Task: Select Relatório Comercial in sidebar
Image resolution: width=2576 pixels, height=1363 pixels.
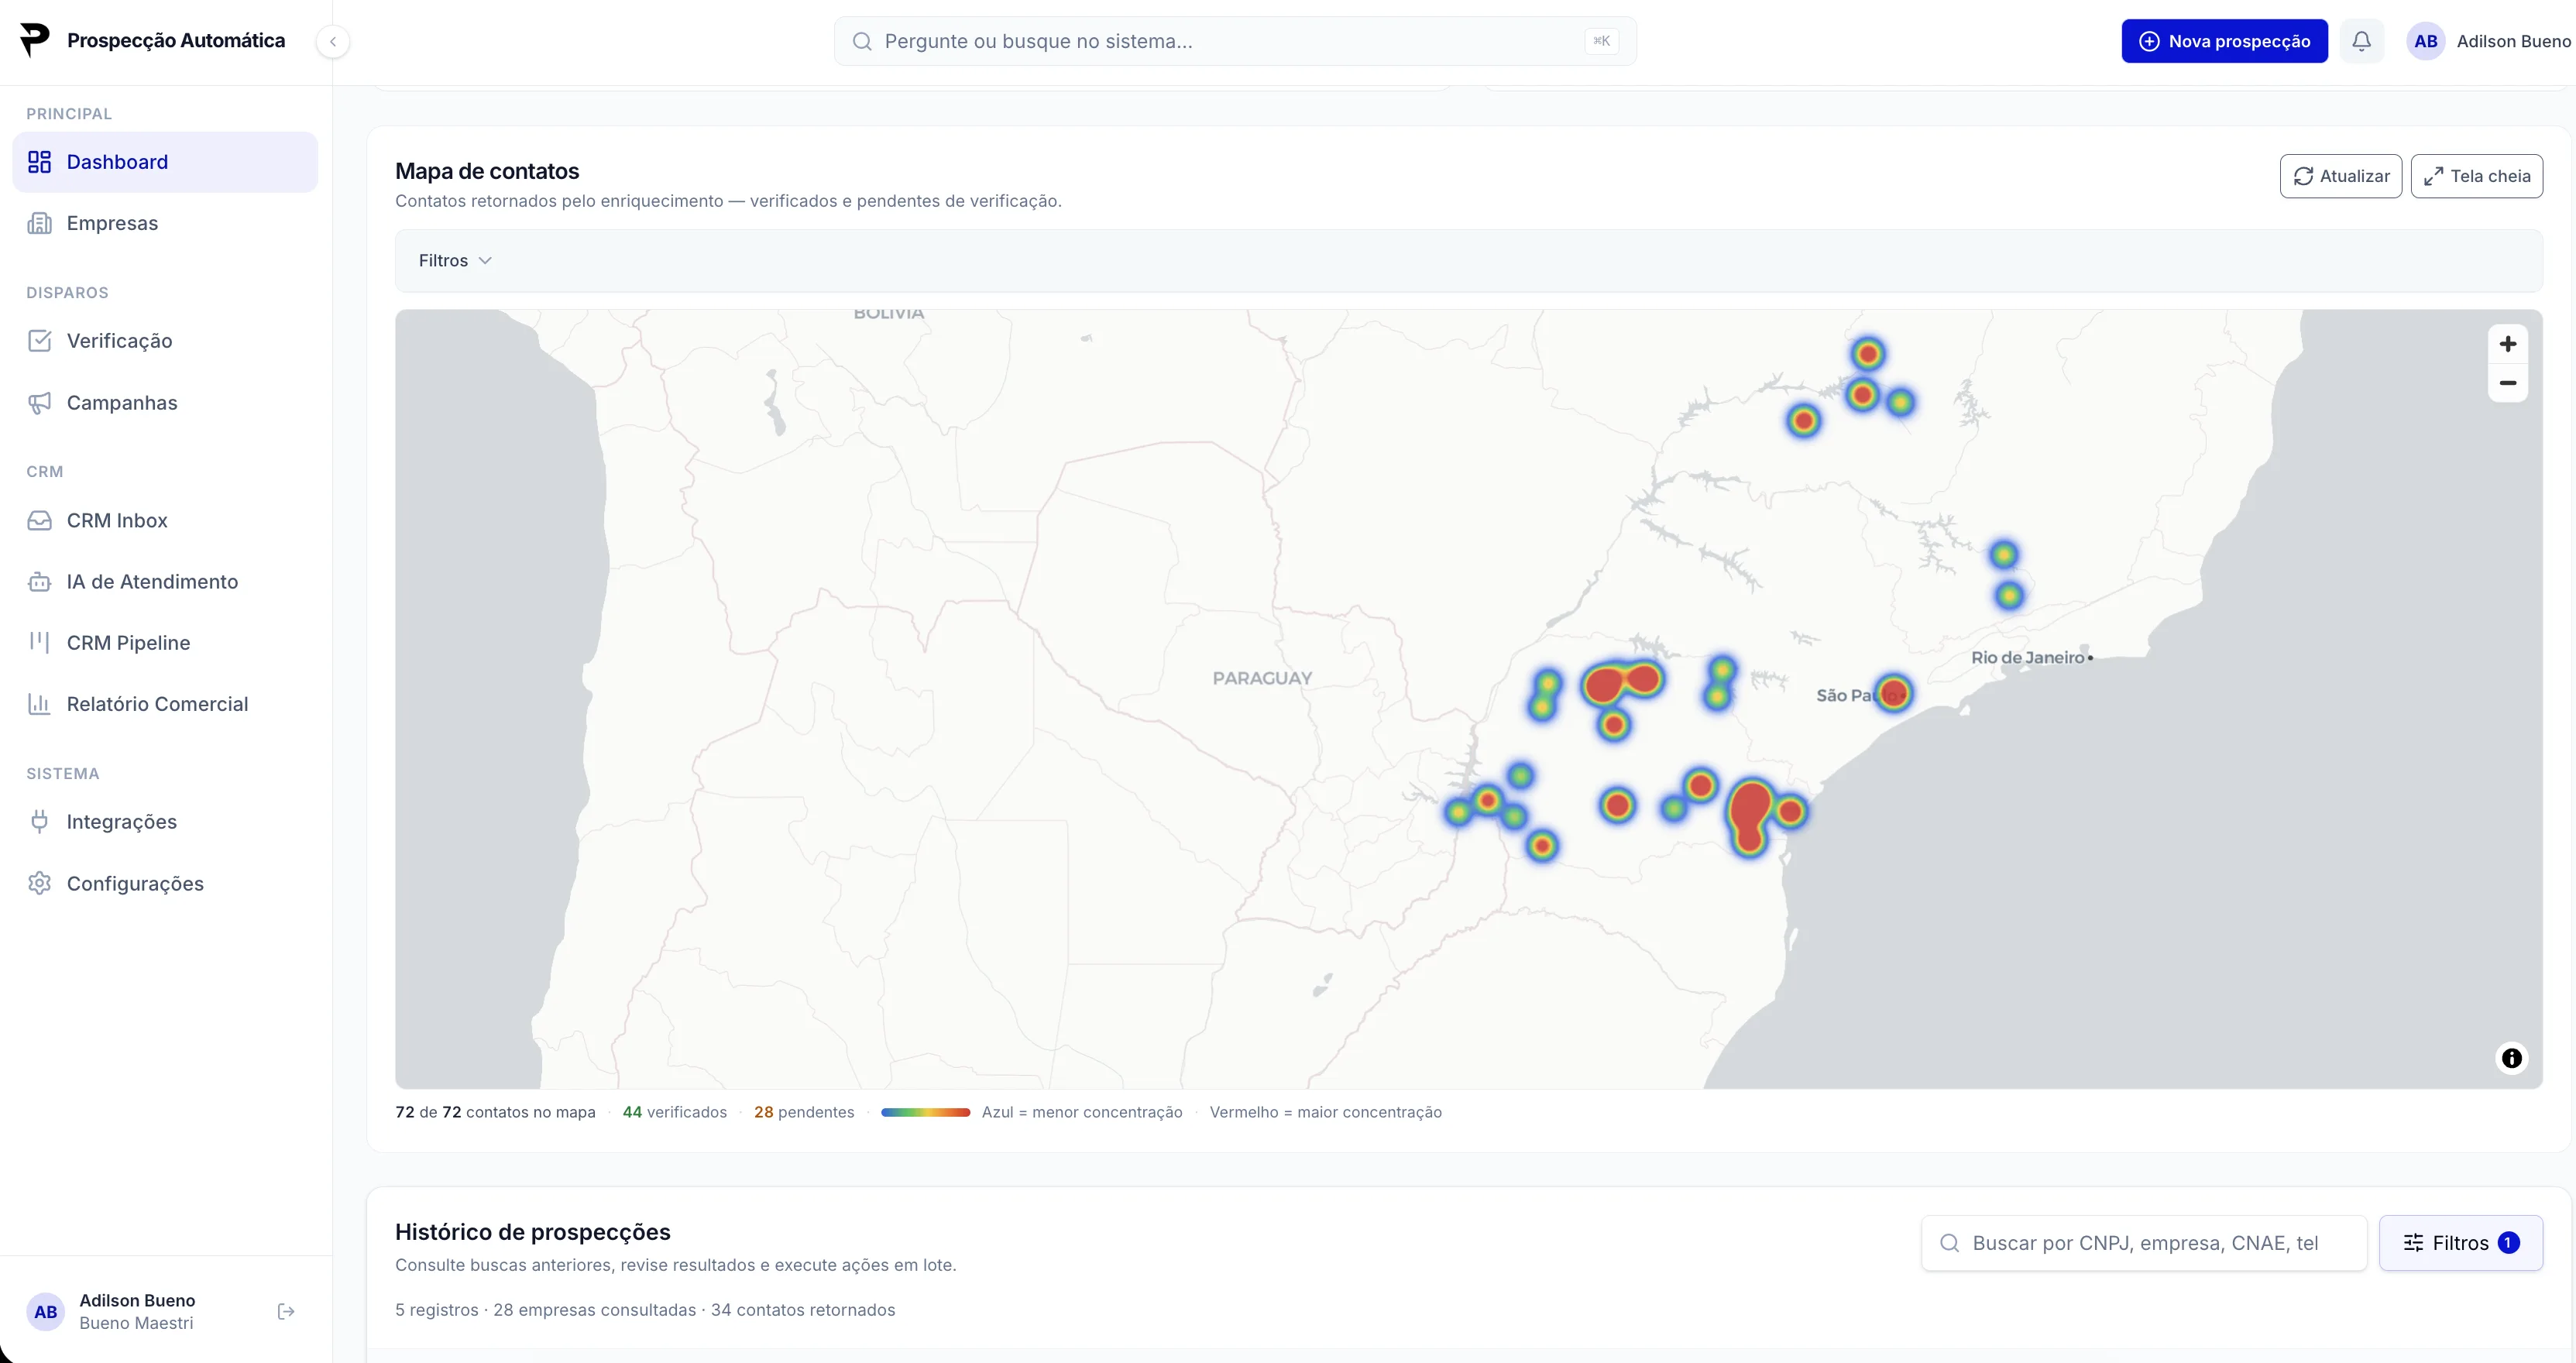Action: 165,704
